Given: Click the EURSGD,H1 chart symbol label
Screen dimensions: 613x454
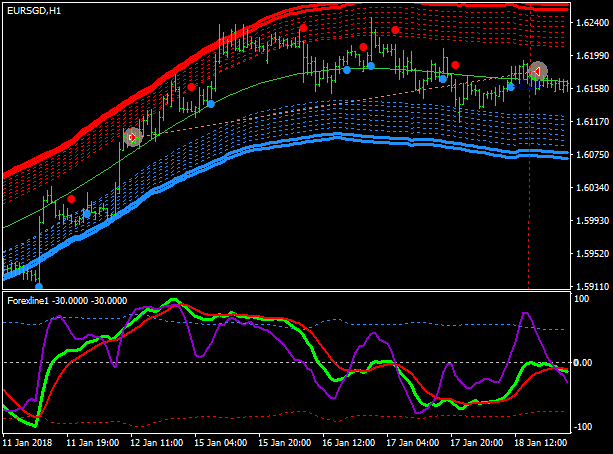Looking at the screenshot, I should 34,11.
